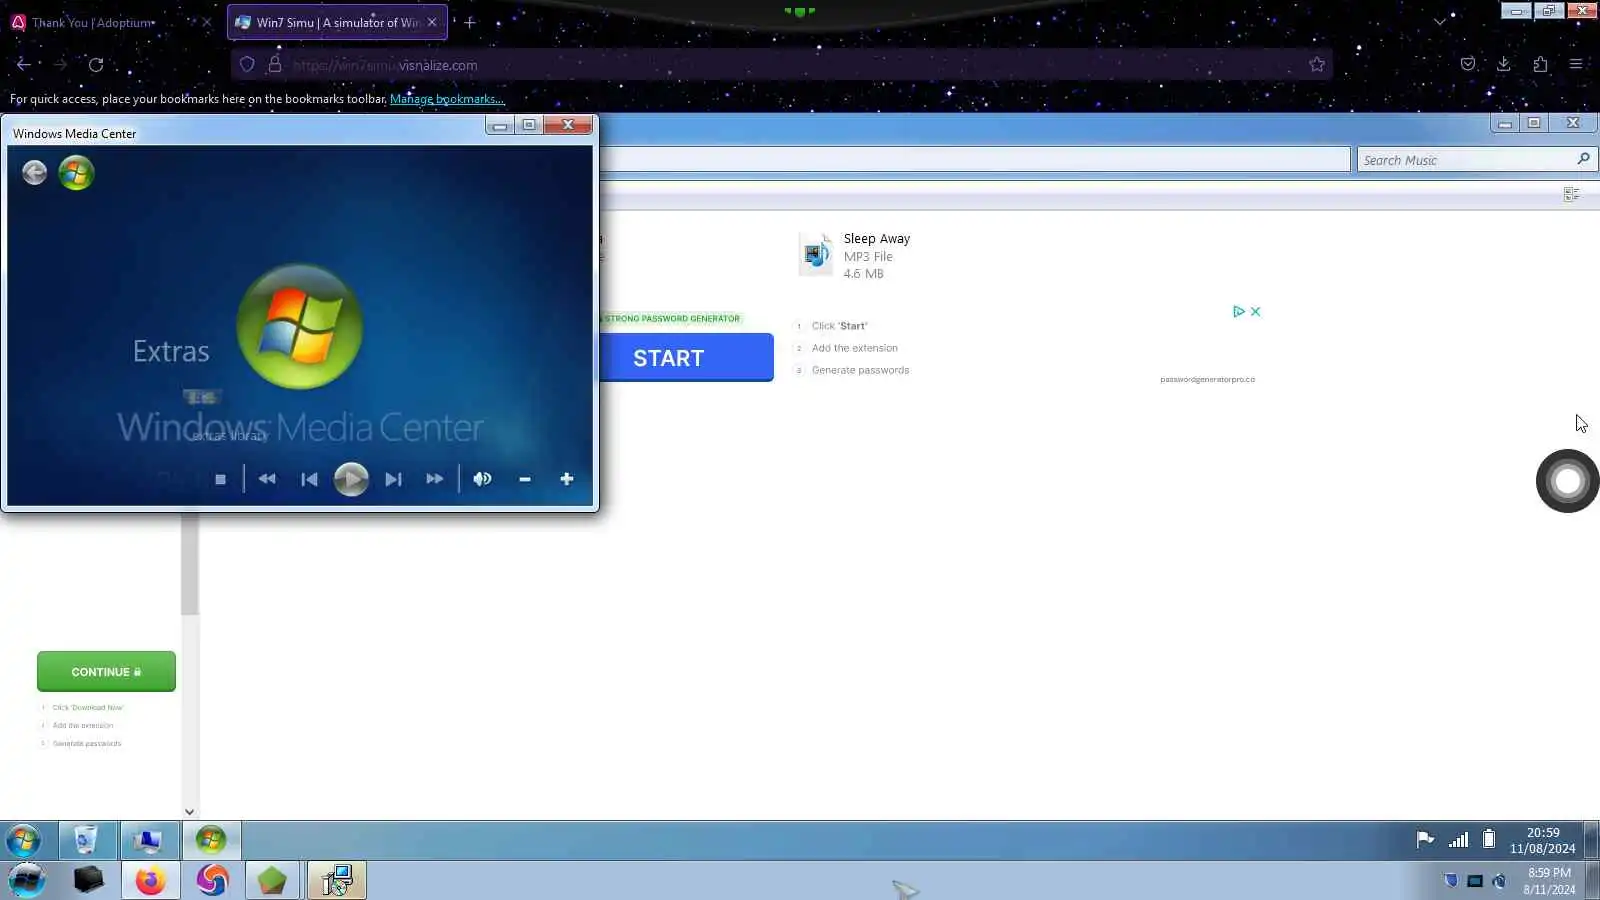The width and height of the screenshot is (1600, 900).
Task: Decrease Media Center volume with minus
Action: tap(524, 479)
